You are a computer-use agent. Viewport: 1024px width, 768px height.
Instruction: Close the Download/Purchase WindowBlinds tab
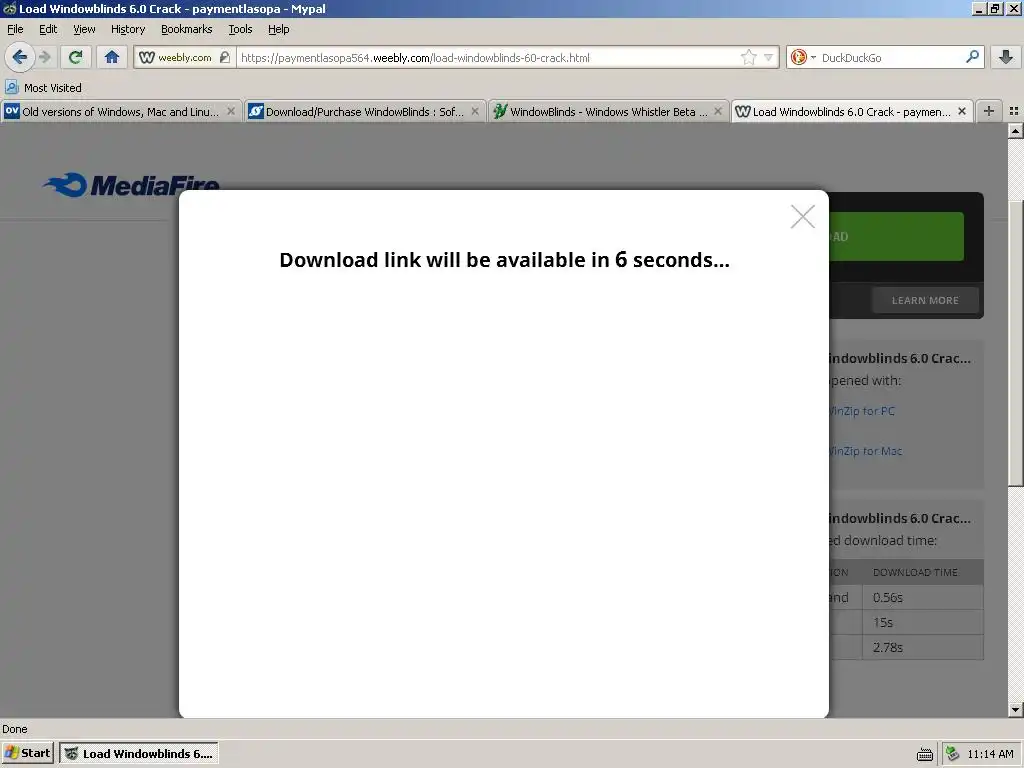pyautogui.click(x=475, y=112)
